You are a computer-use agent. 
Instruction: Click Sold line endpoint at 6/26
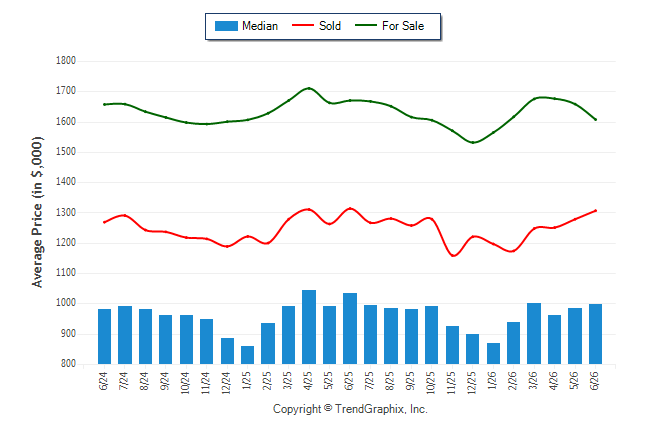pos(595,211)
